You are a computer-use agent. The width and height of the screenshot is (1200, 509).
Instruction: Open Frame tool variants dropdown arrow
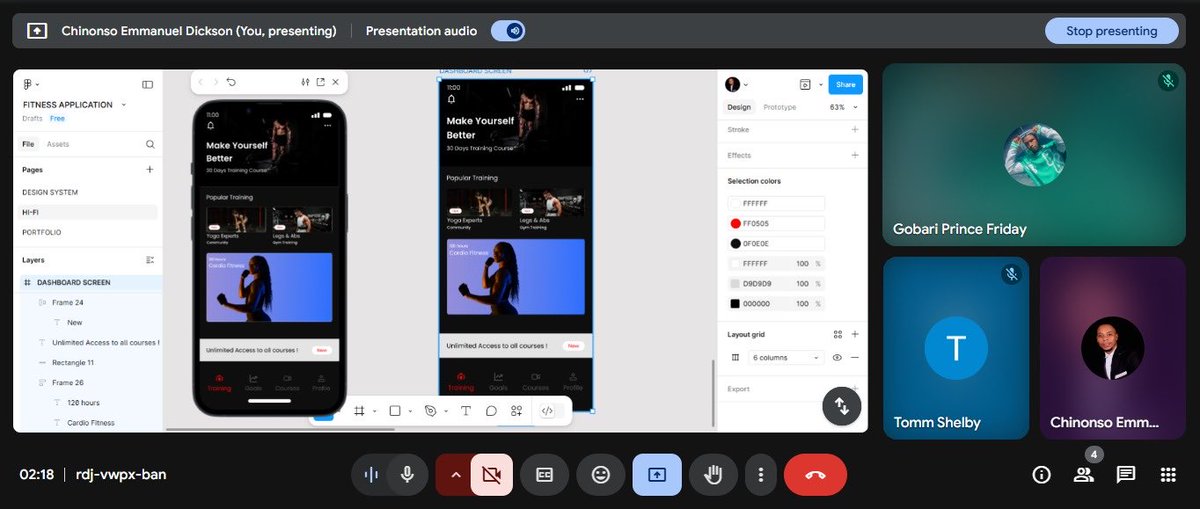tap(375, 411)
